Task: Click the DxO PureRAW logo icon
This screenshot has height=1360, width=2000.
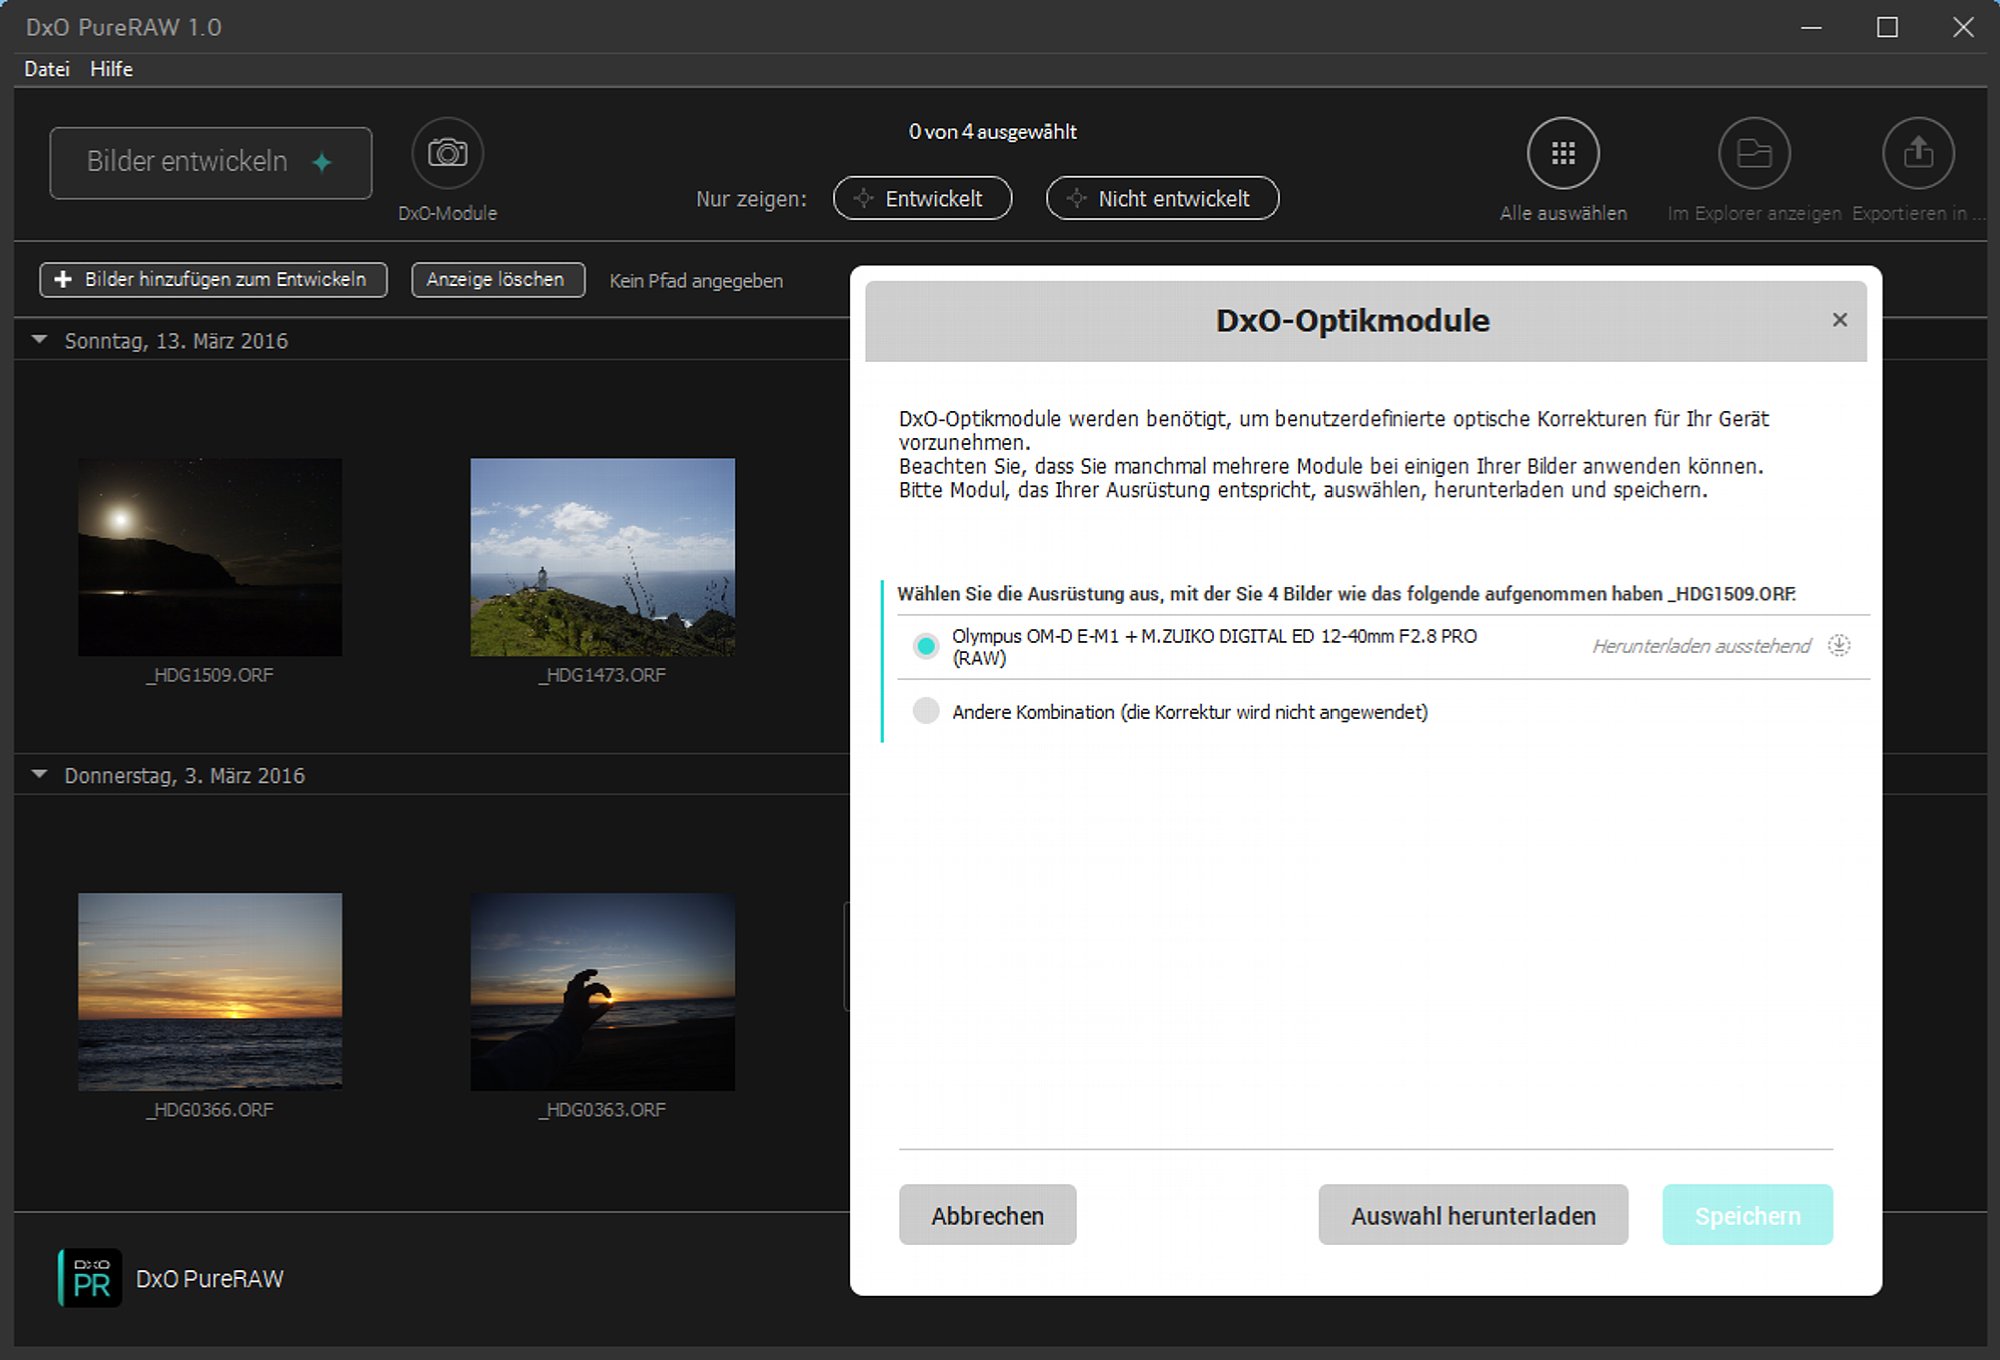Action: 90,1278
